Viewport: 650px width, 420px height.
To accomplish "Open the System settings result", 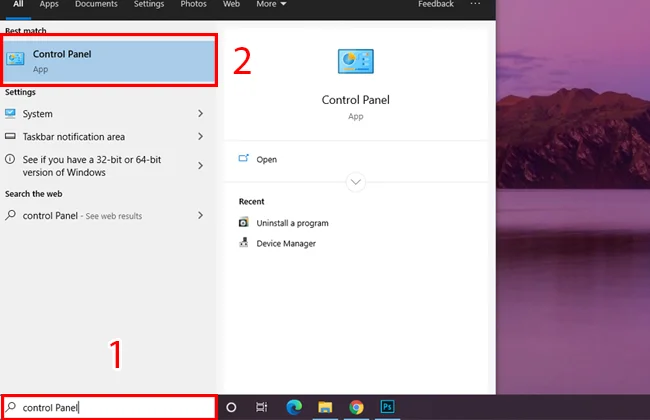I will pos(106,114).
